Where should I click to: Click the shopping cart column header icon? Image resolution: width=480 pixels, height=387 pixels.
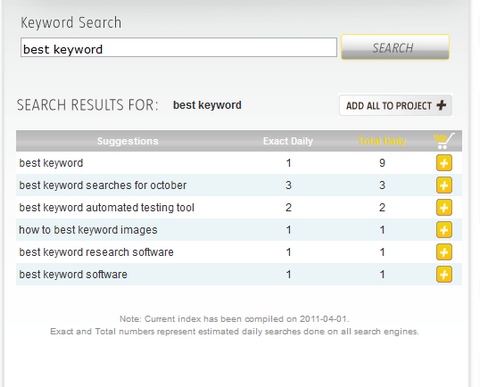(444, 141)
